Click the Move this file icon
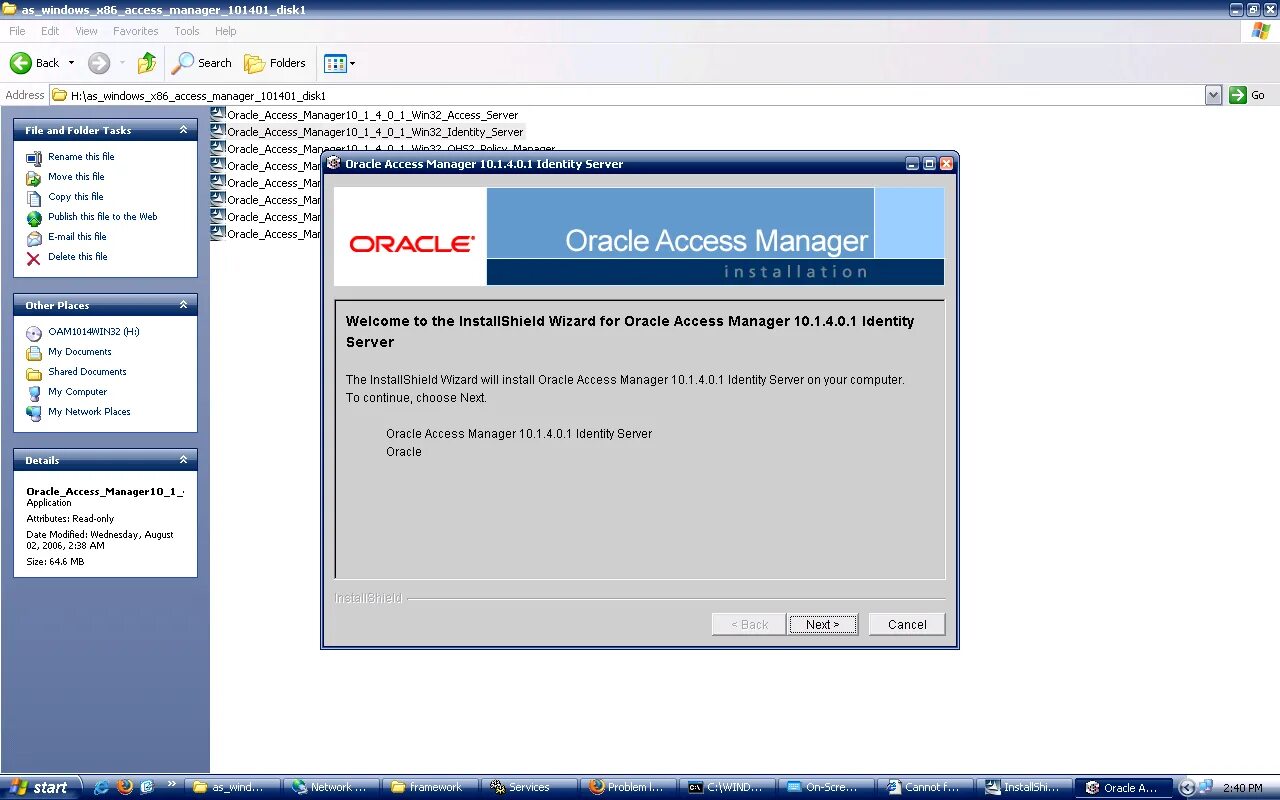The image size is (1280, 800). [x=34, y=177]
